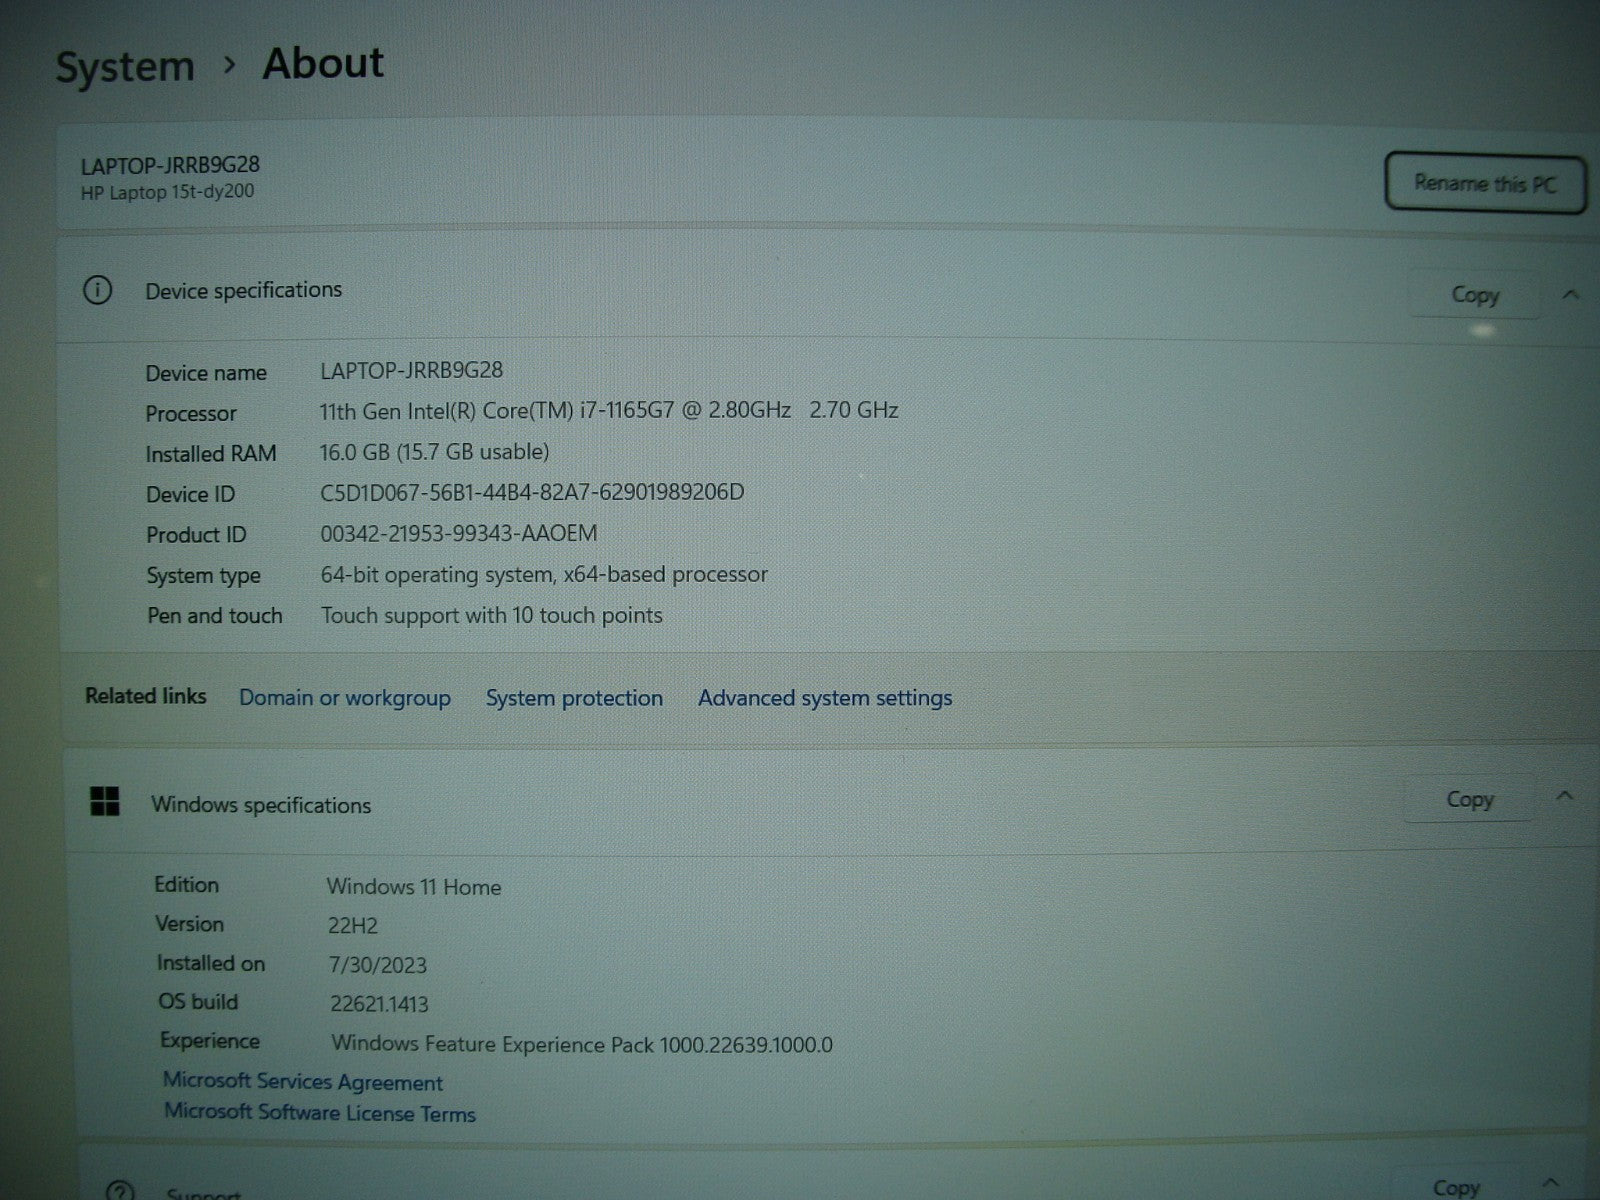Click the Windows logo icon
Screen dimensions: 1600x1200
tap(105, 802)
